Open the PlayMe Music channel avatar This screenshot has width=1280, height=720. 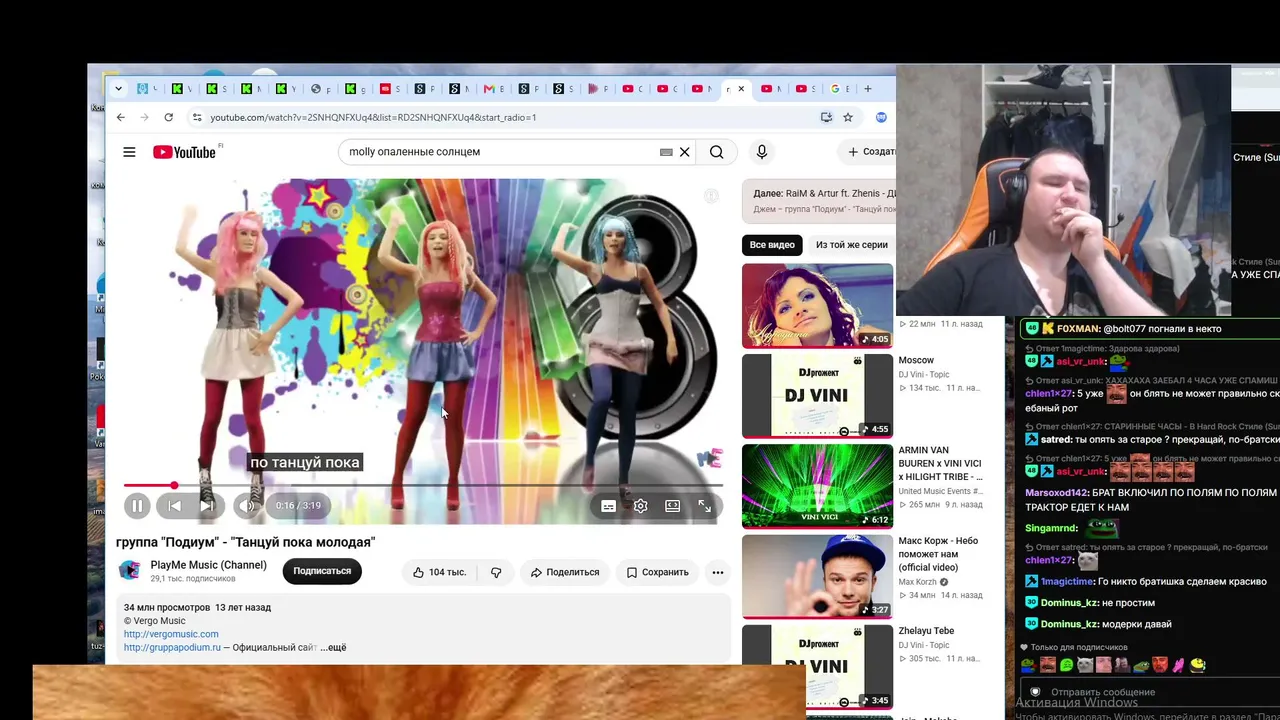point(129,571)
